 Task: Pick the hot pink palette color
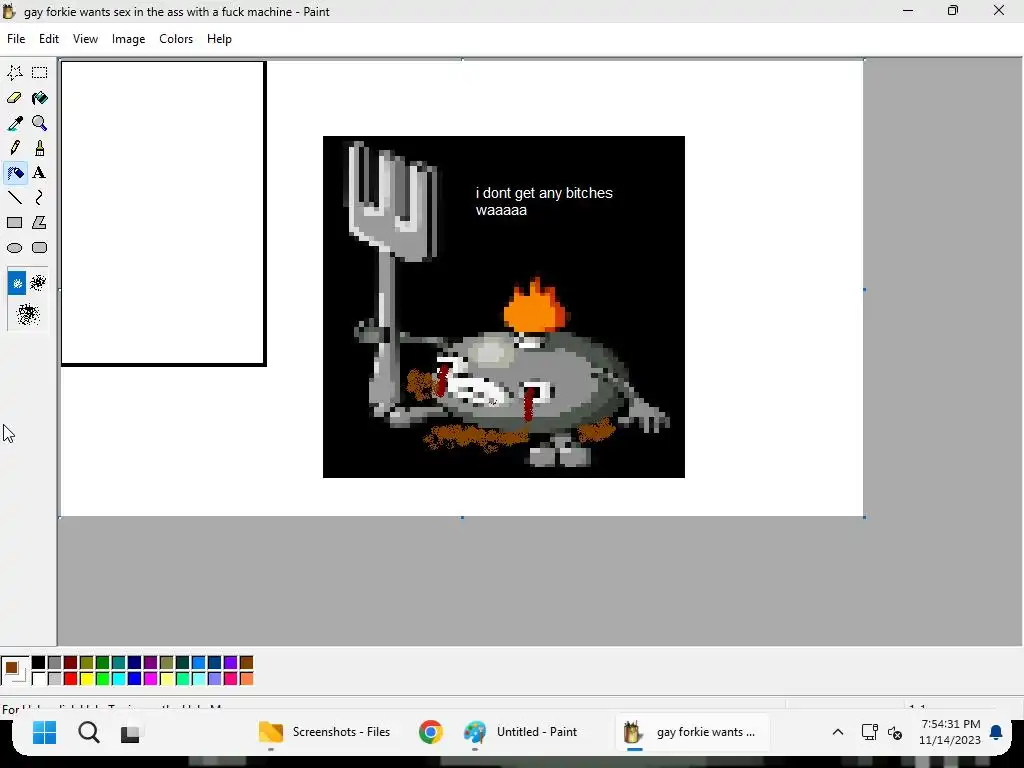point(231,679)
